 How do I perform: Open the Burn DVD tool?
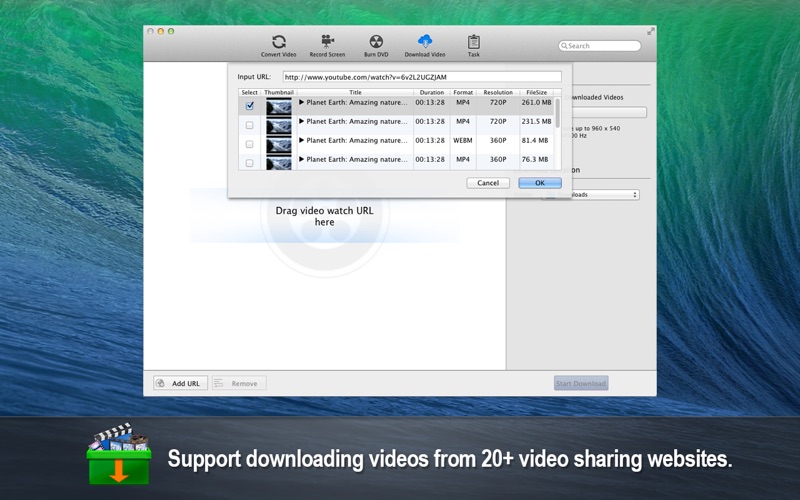pyautogui.click(x=376, y=46)
